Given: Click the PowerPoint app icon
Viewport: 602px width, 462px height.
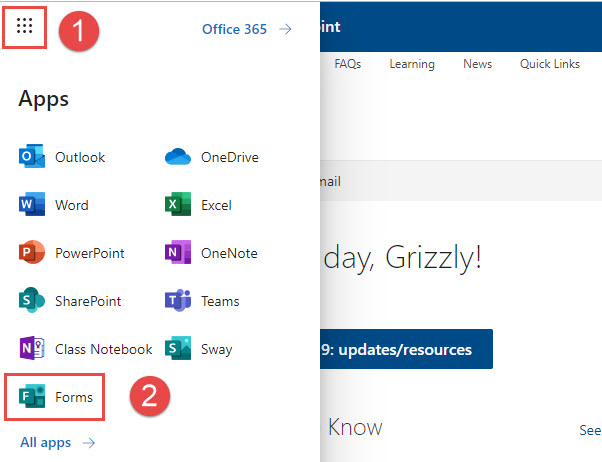Looking at the screenshot, I should point(32,252).
